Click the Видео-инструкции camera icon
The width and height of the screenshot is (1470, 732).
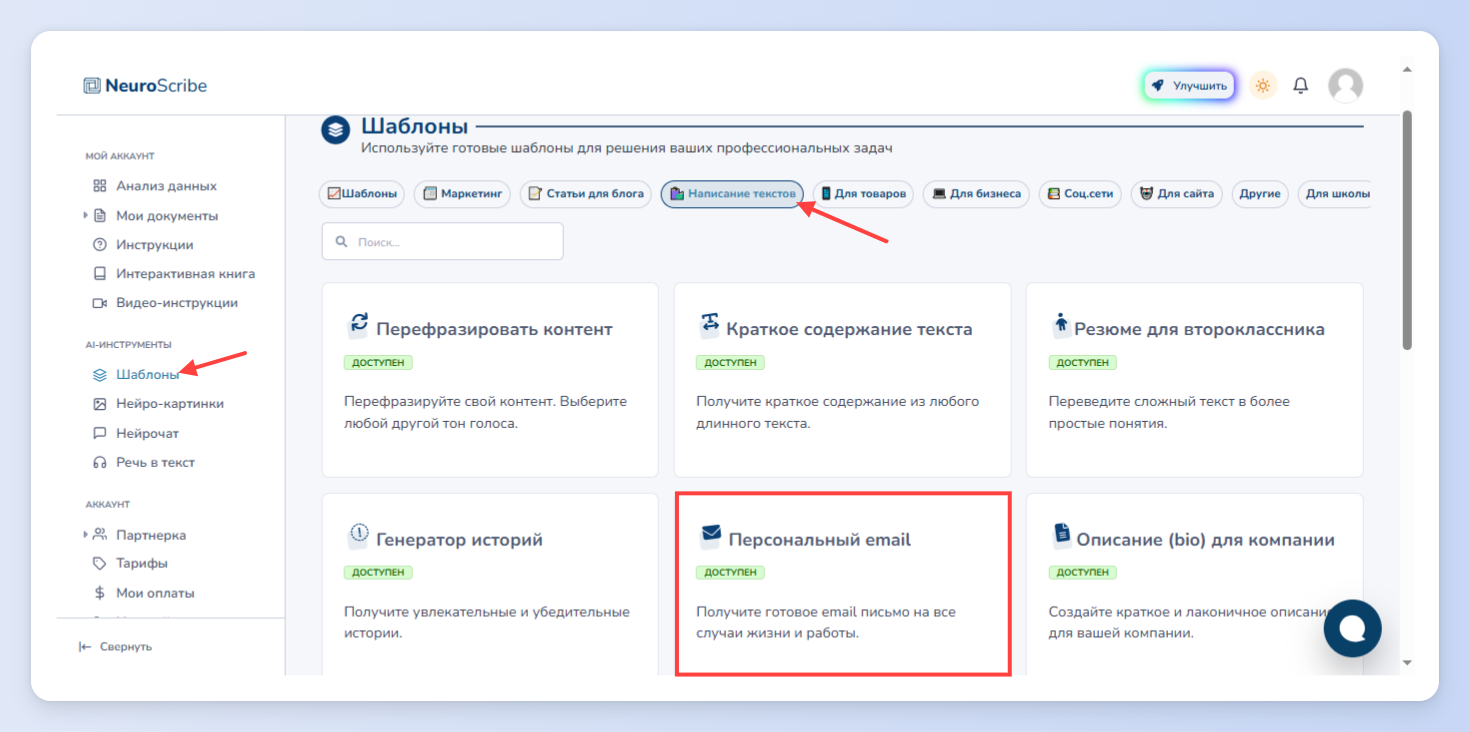(99, 303)
